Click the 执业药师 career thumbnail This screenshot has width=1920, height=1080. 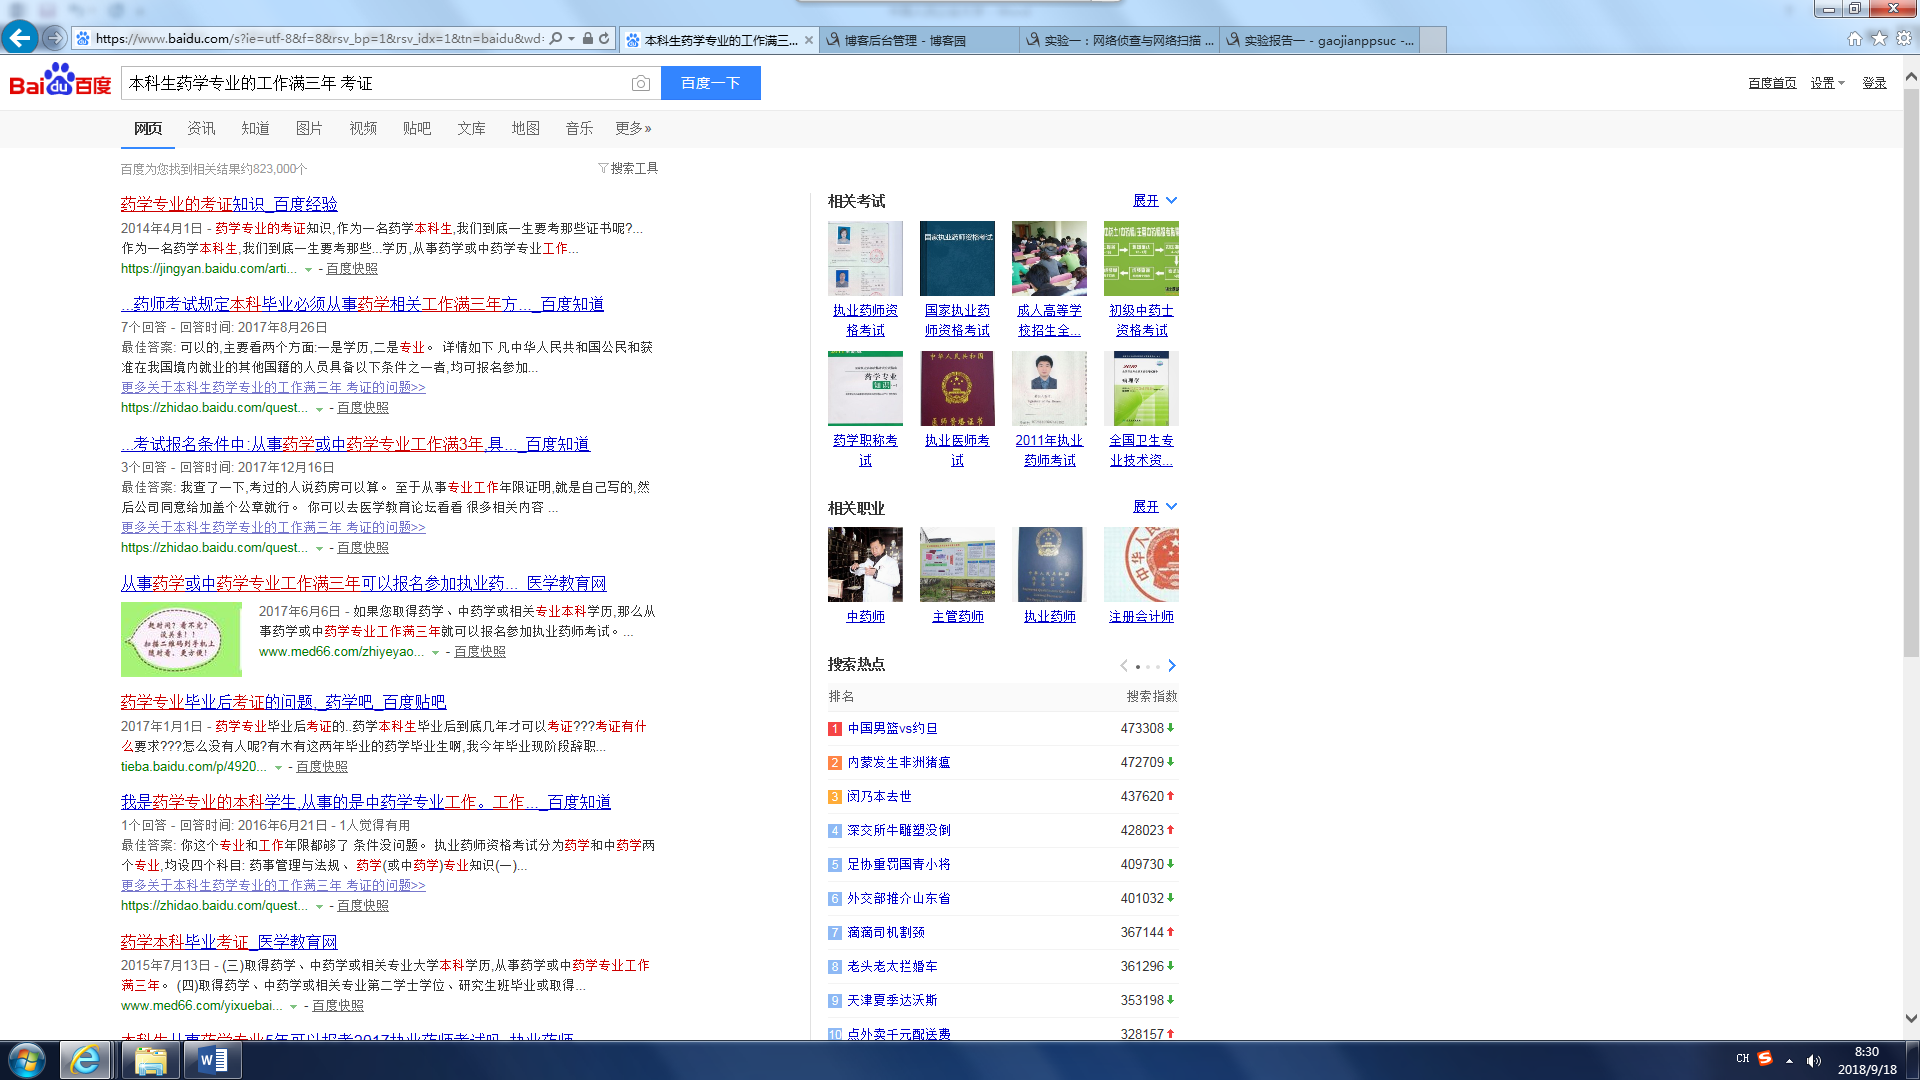(x=1049, y=565)
